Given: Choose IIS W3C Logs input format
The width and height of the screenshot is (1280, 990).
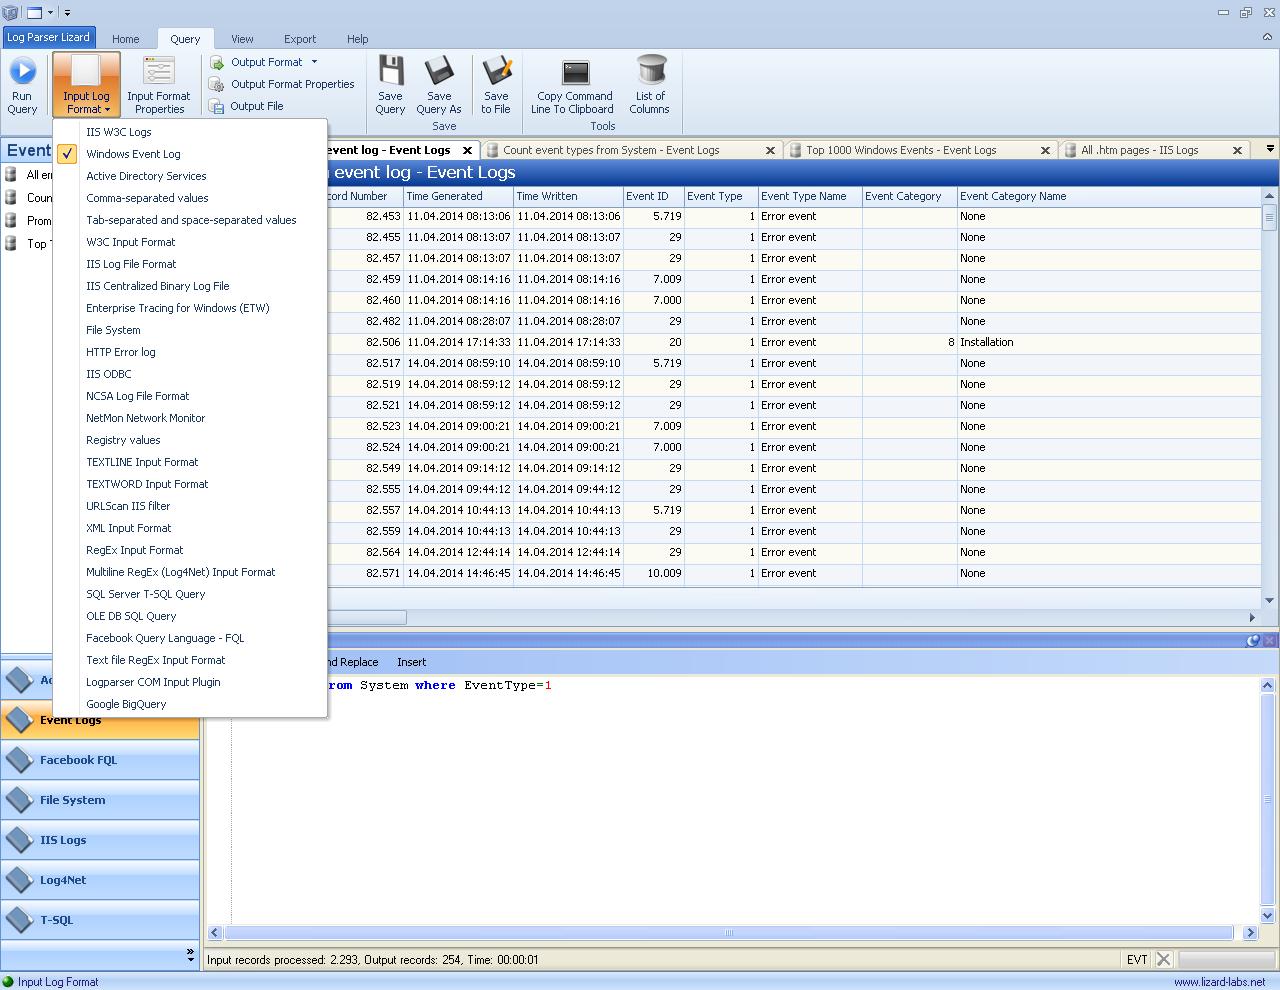Looking at the screenshot, I should tap(119, 132).
